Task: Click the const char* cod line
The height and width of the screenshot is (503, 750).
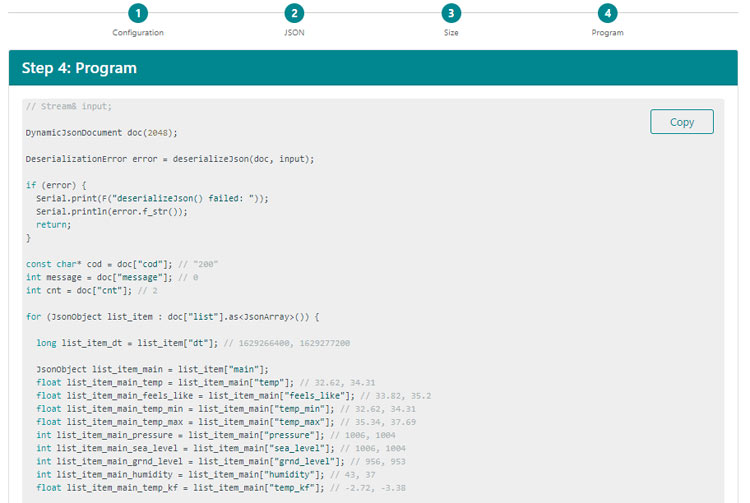Action: click(x=122, y=264)
